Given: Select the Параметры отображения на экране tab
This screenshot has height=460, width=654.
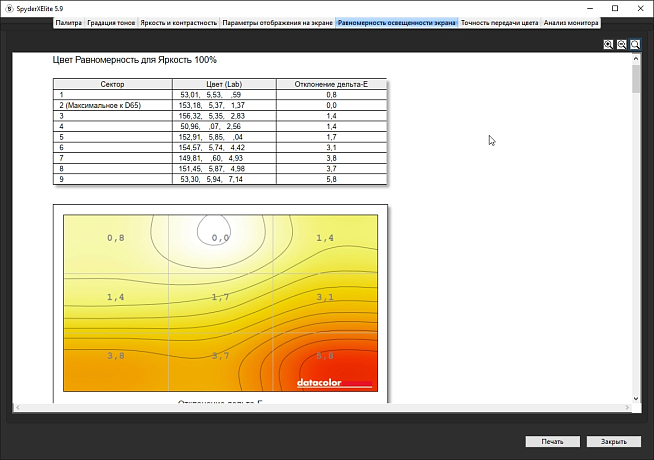Looking at the screenshot, I should point(277,21).
